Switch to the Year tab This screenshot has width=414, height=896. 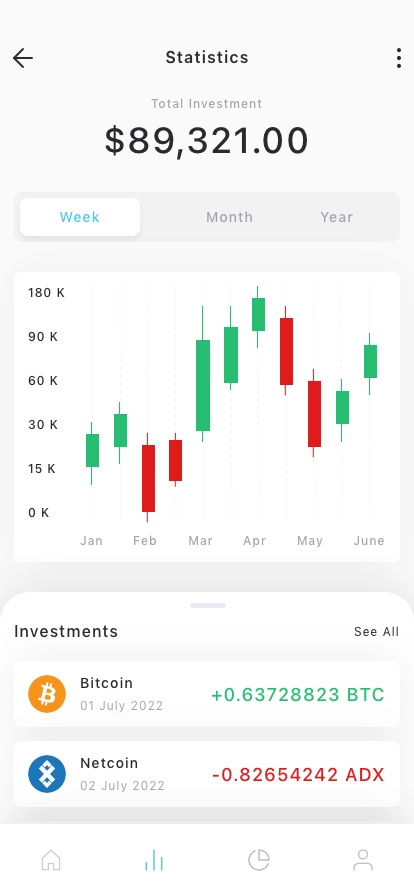tap(337, 217)
